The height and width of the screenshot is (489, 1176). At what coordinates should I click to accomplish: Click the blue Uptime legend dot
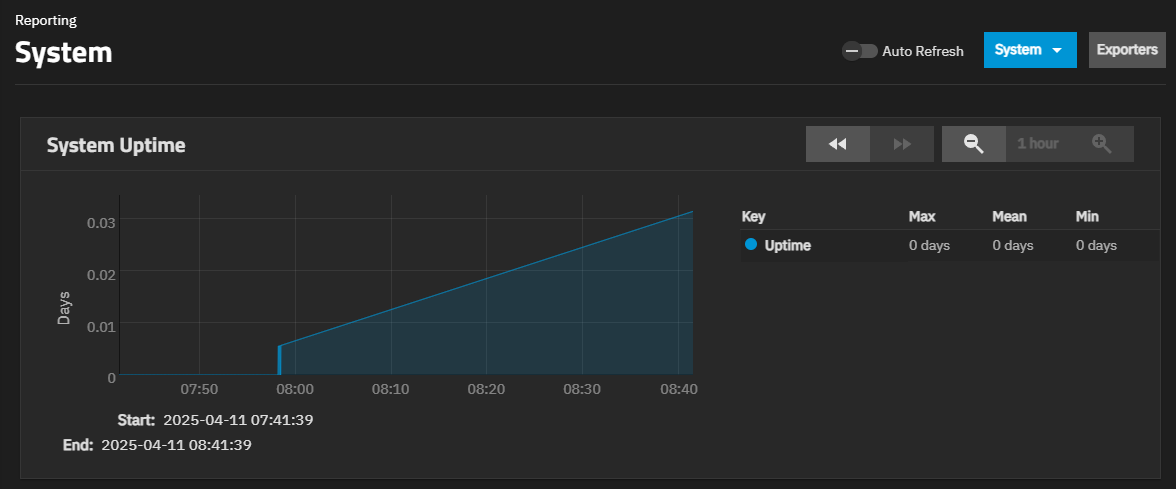751,245
